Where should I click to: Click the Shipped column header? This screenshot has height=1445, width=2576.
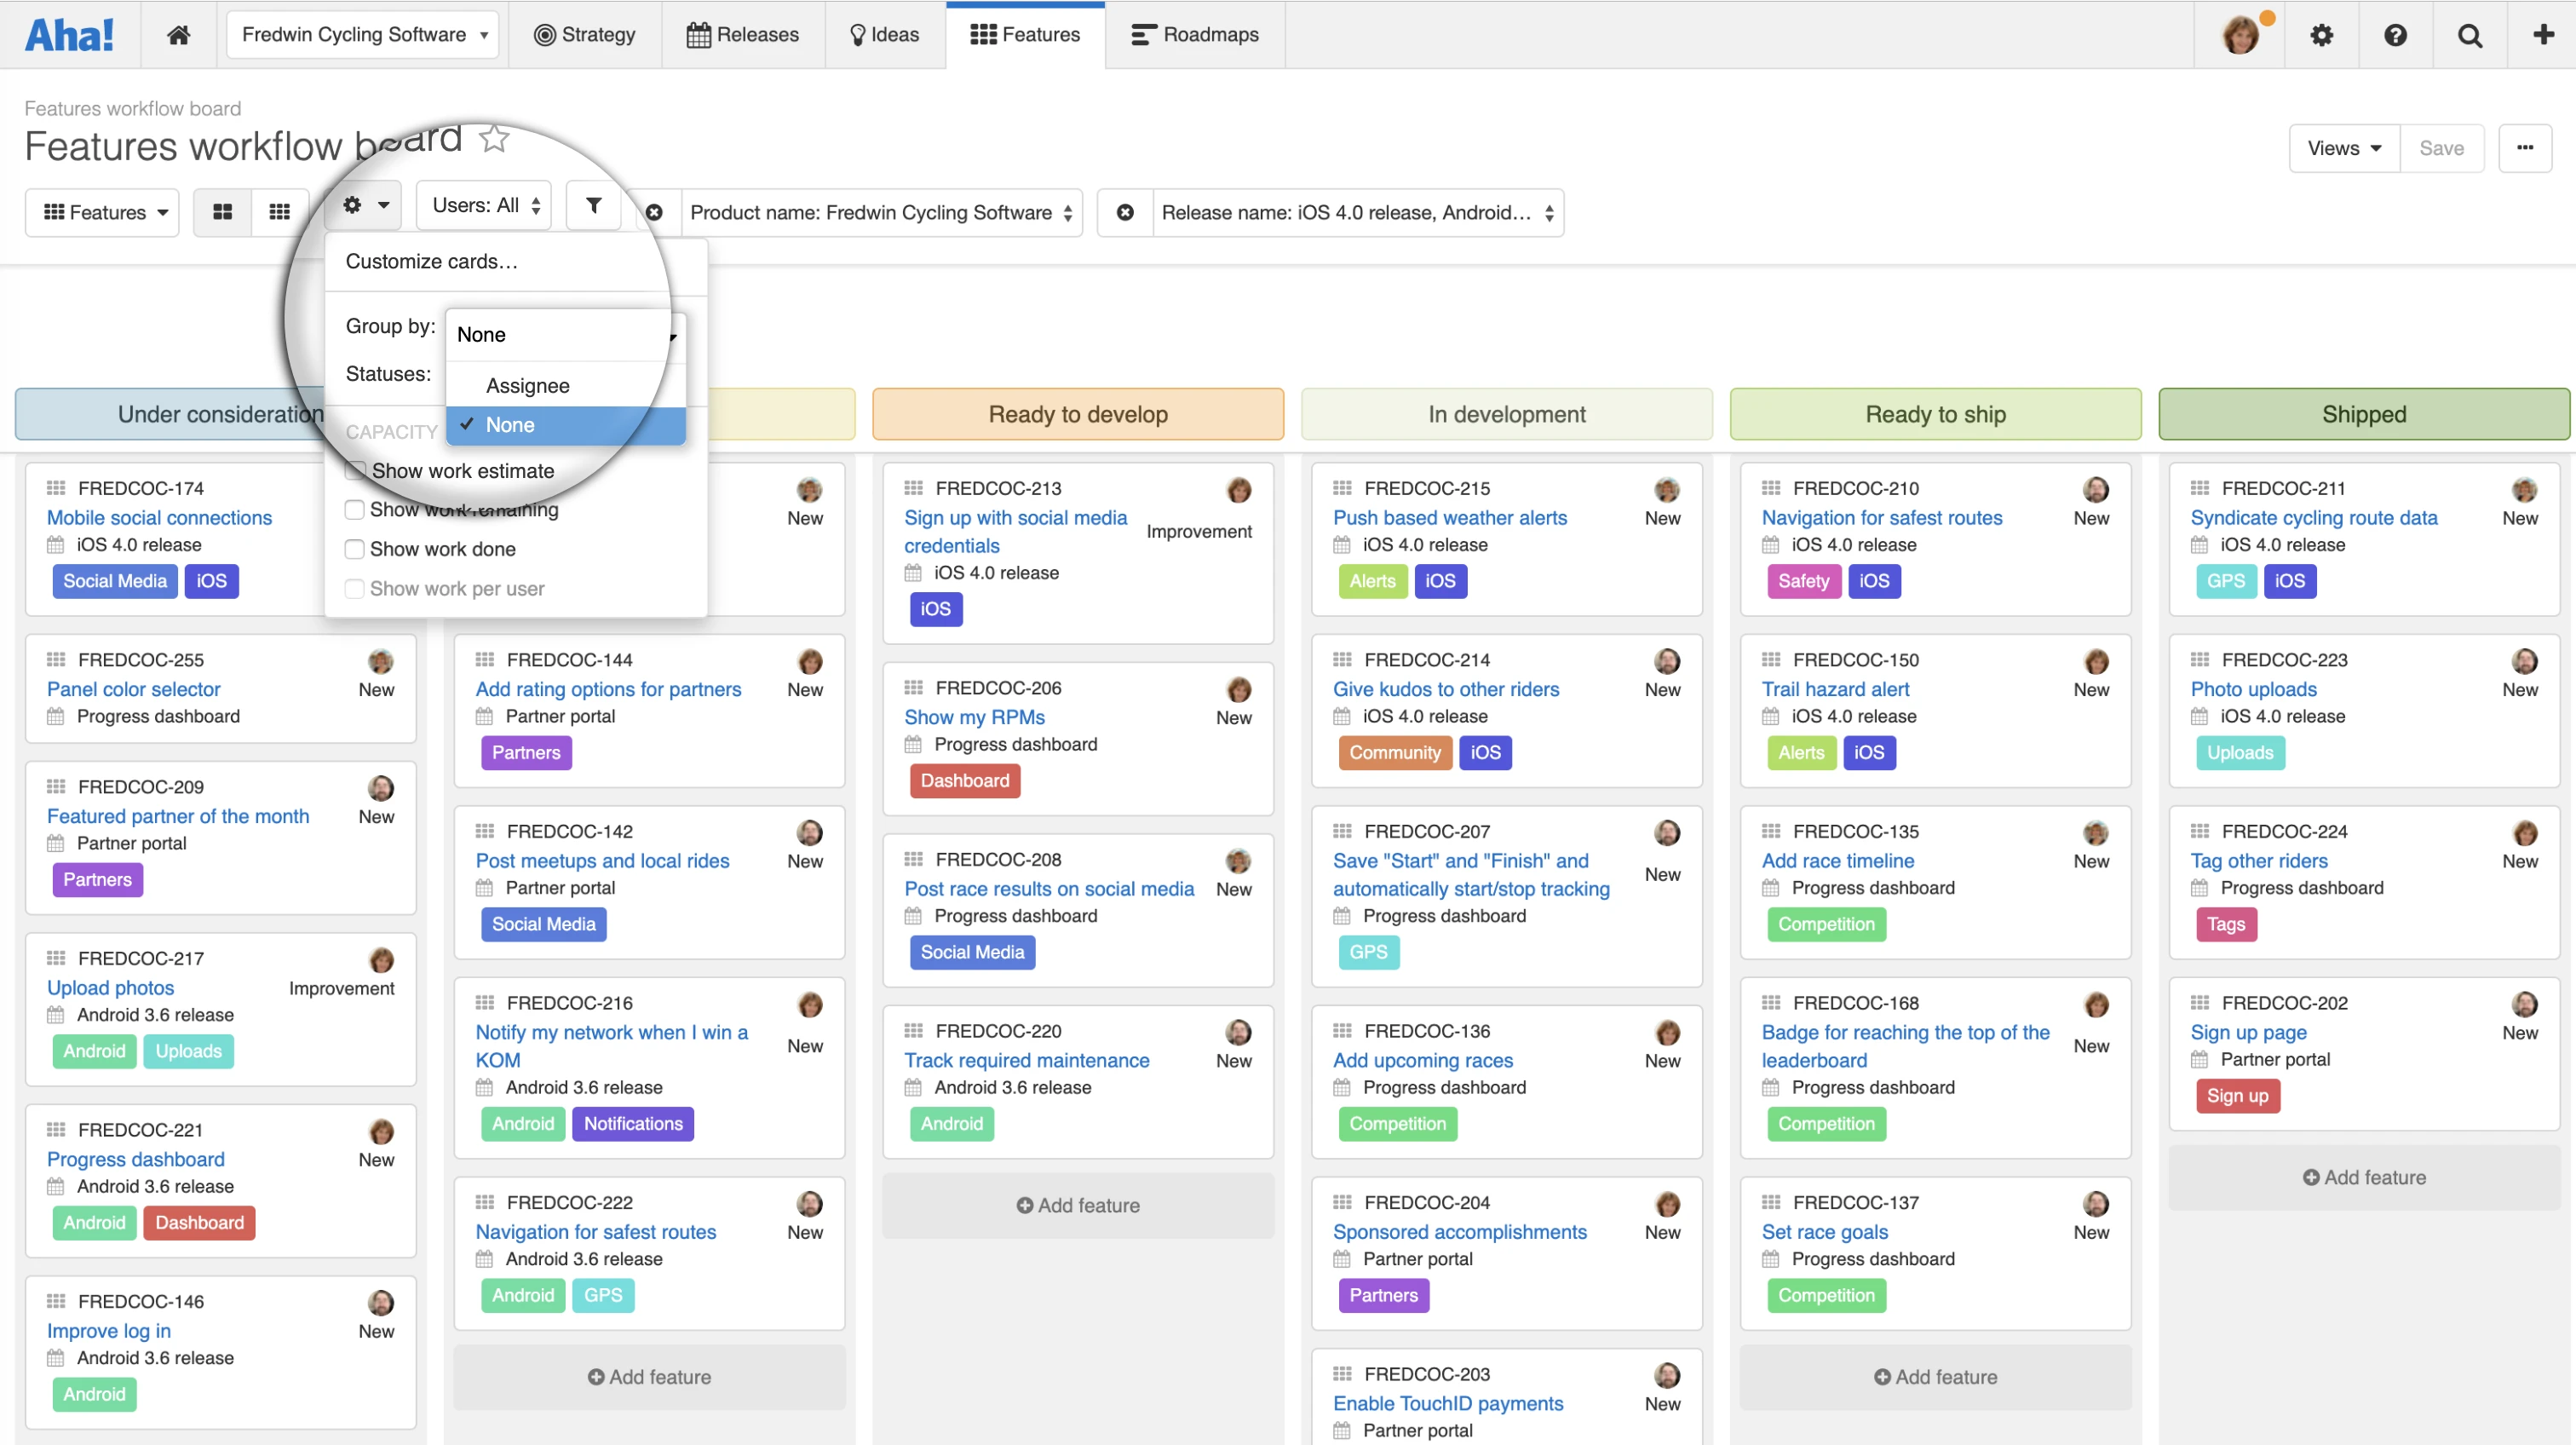tap(2363, 414)
